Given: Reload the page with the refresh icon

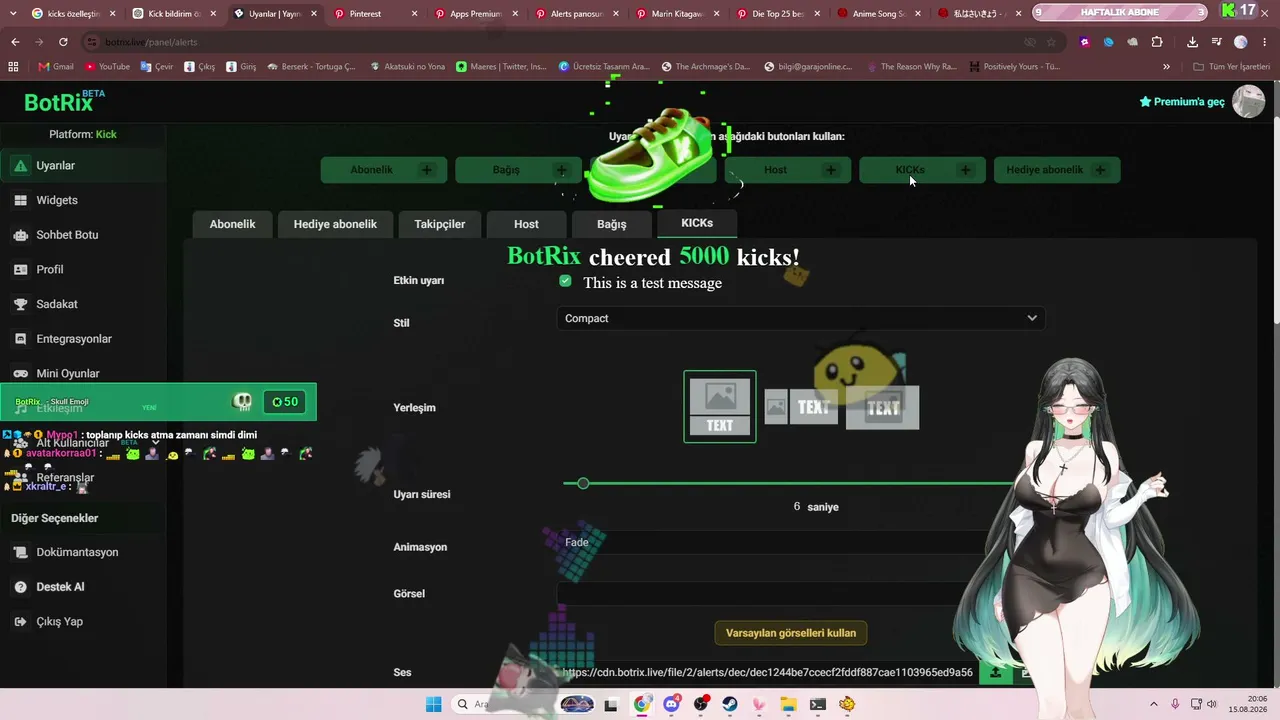Looking at the screenshot, I should point(63,42).
